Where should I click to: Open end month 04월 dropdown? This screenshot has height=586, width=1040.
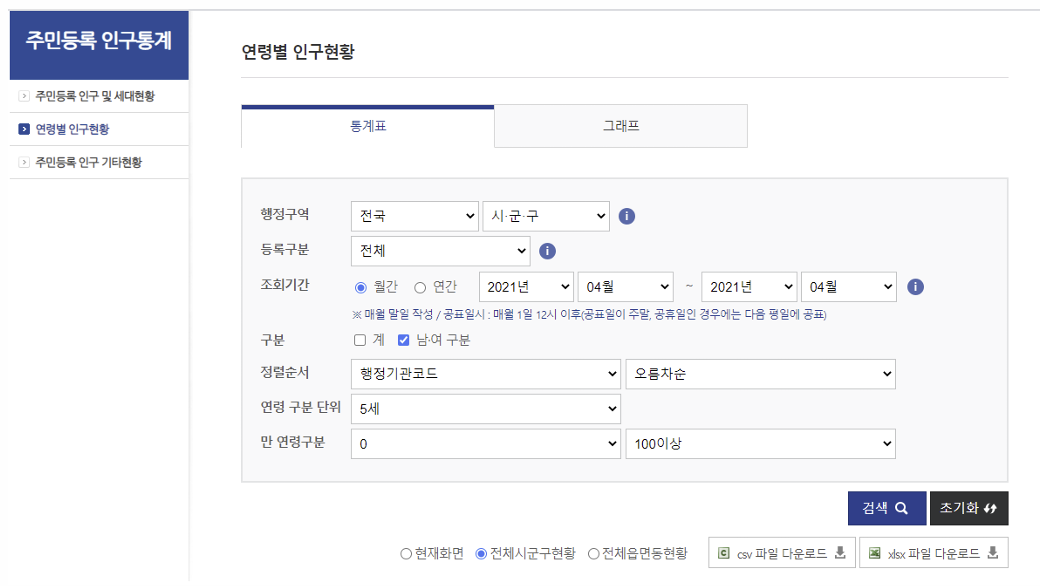849,287
